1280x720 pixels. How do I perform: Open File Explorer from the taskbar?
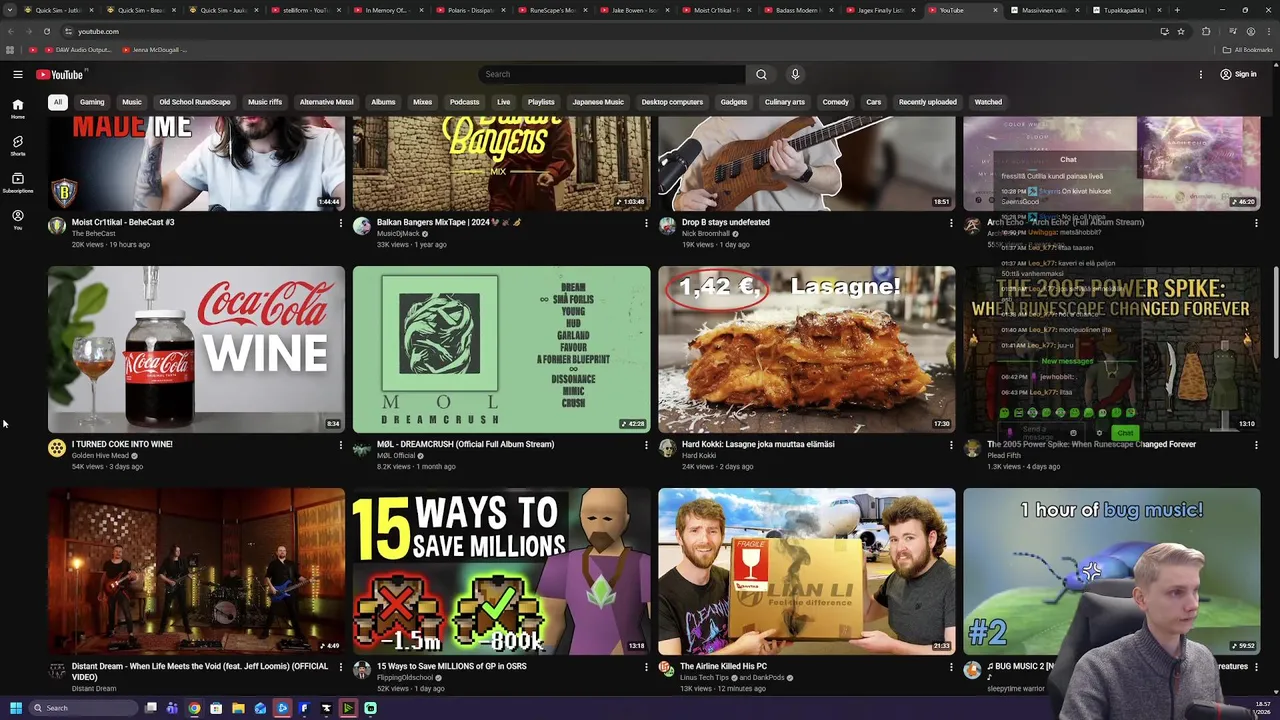238,708
